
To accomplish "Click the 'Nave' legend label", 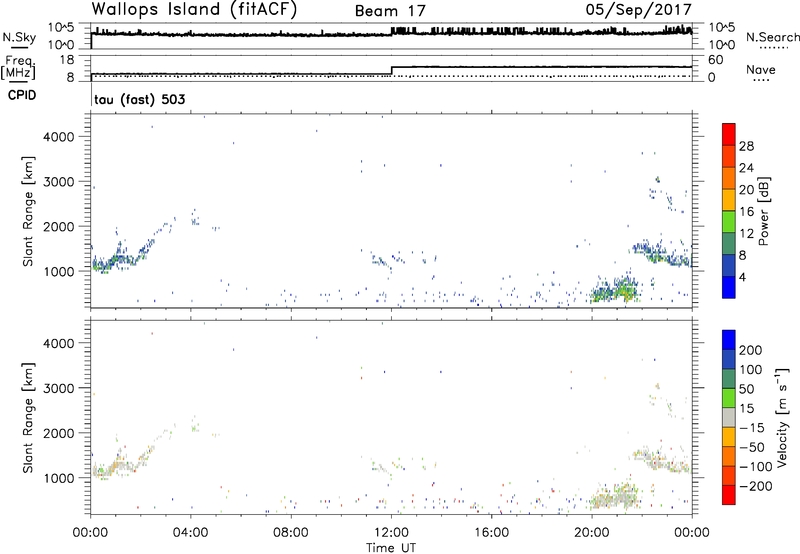I will (761, 69).
